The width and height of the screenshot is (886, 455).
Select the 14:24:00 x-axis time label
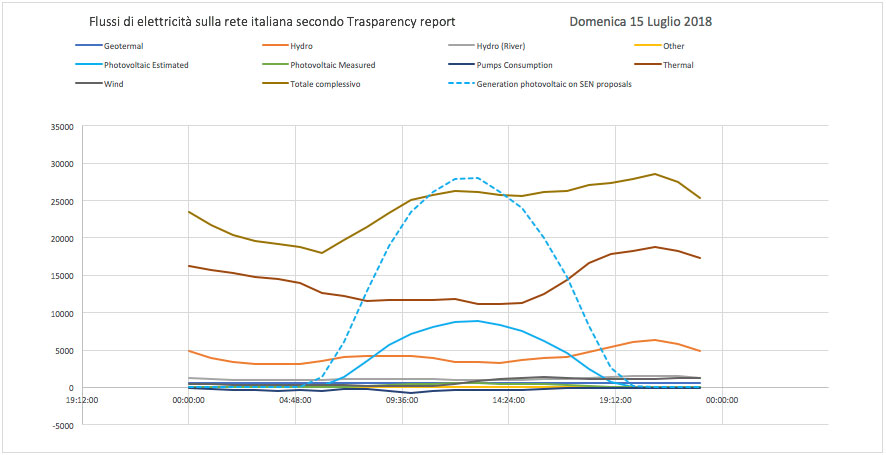508,400
